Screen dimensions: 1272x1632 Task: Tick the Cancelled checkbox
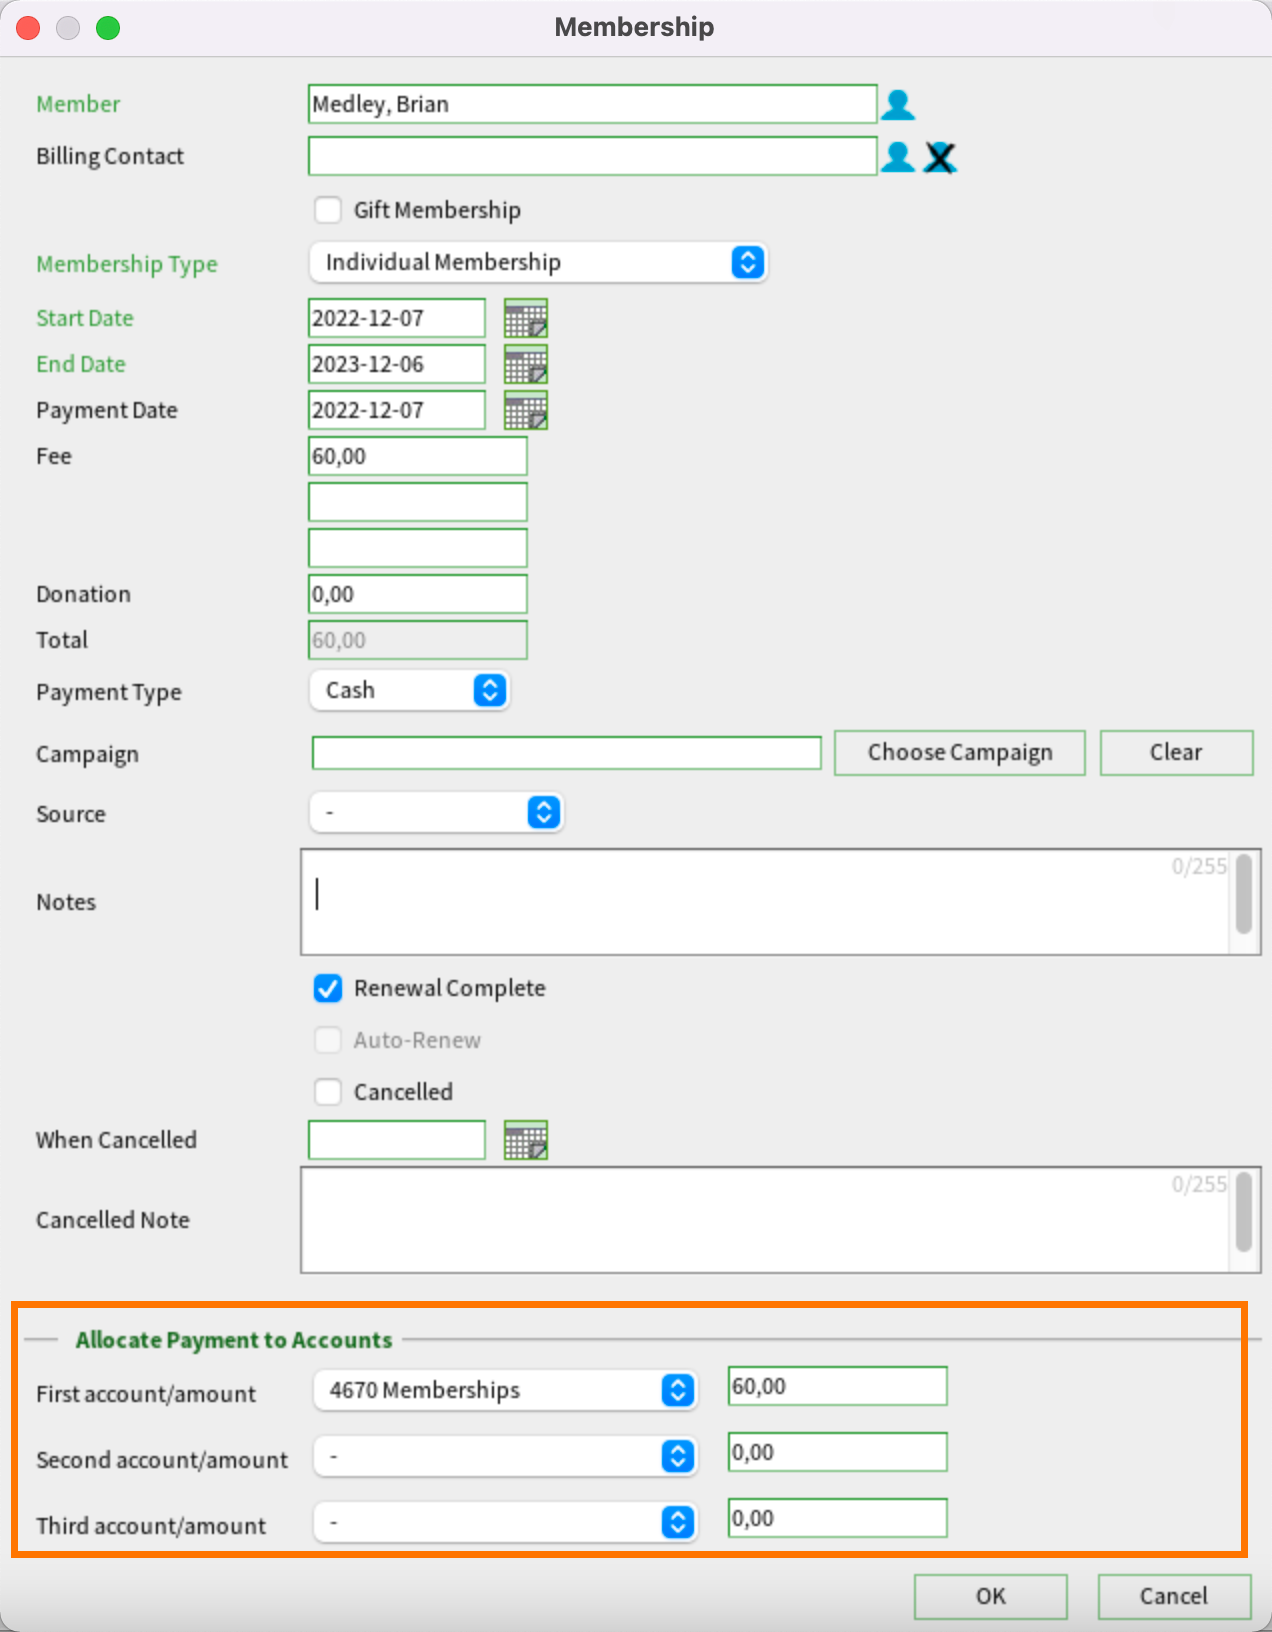point(328,1092)
